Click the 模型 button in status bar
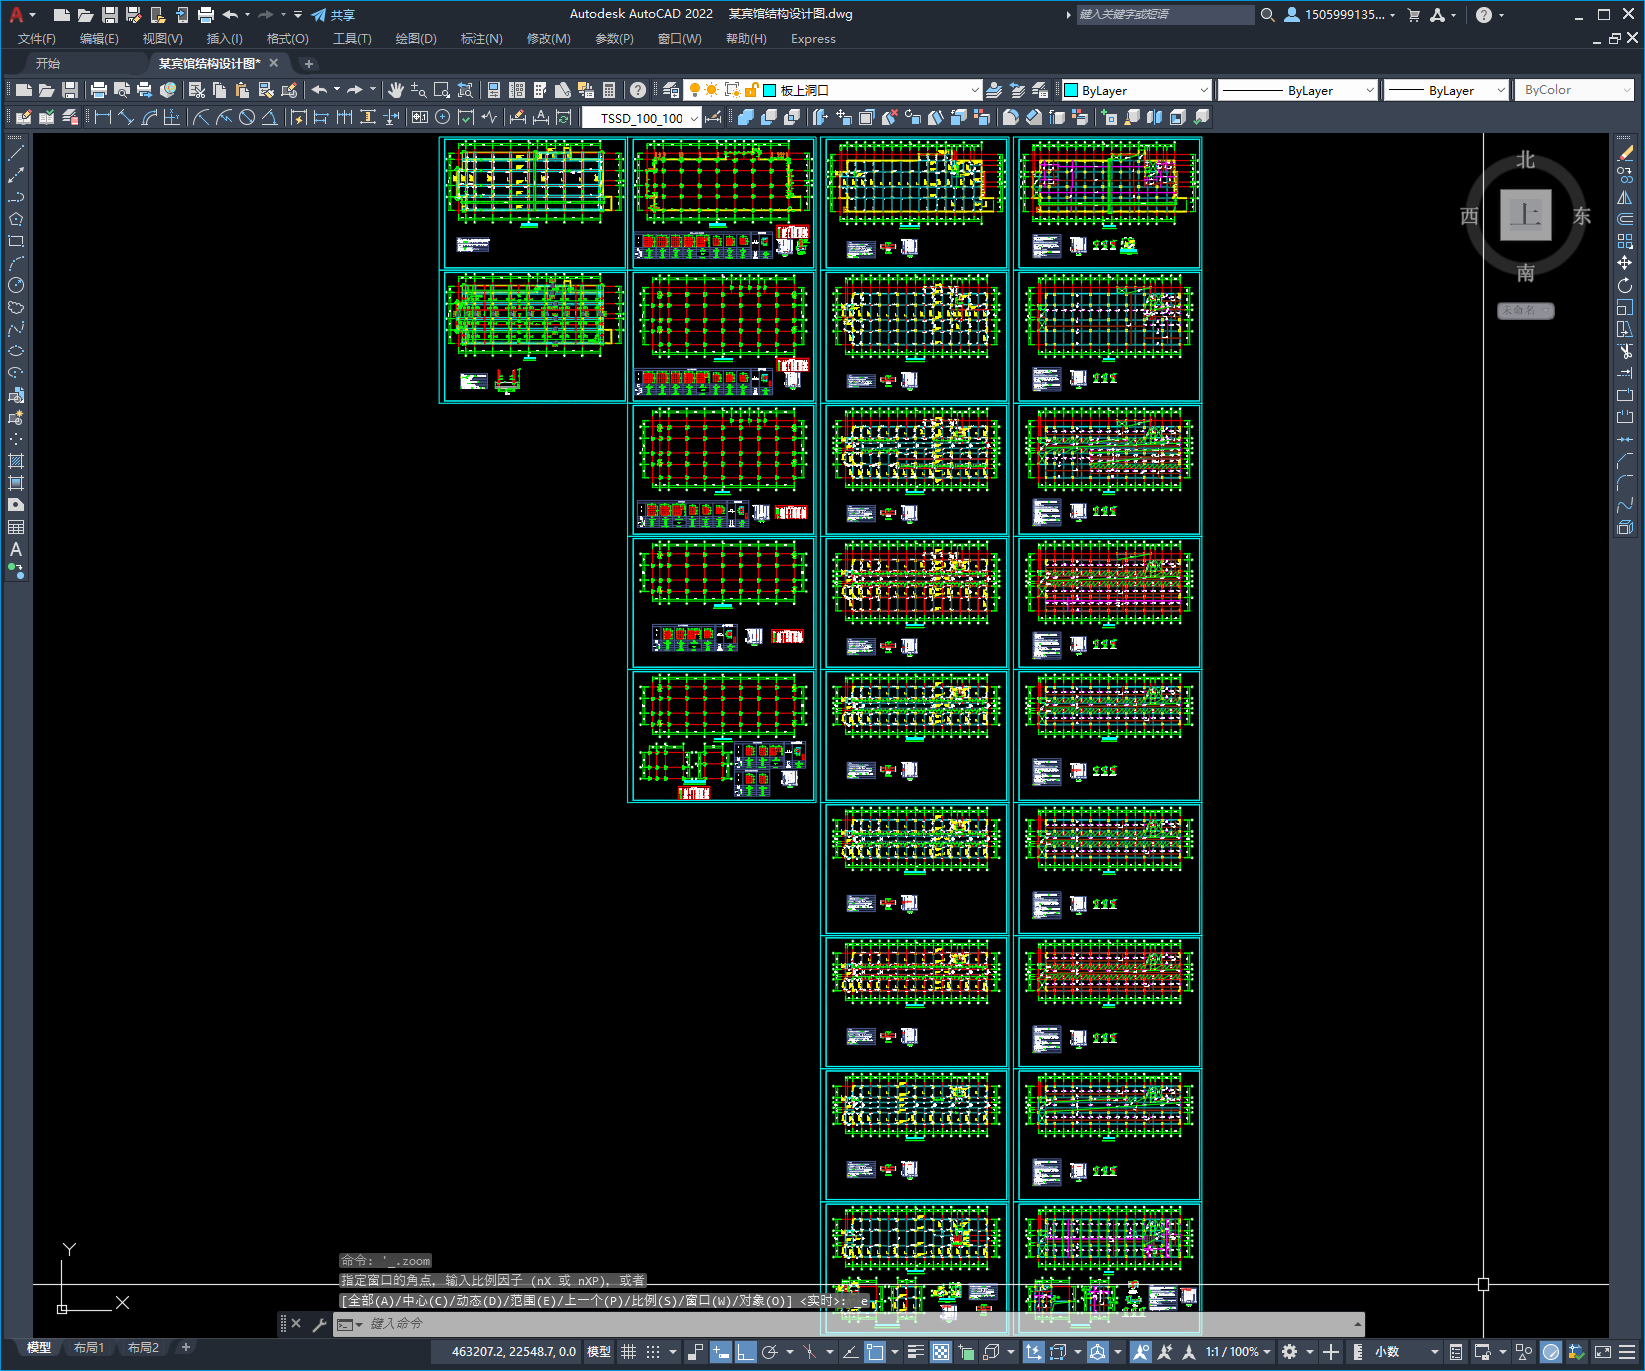 [599, 1352]
